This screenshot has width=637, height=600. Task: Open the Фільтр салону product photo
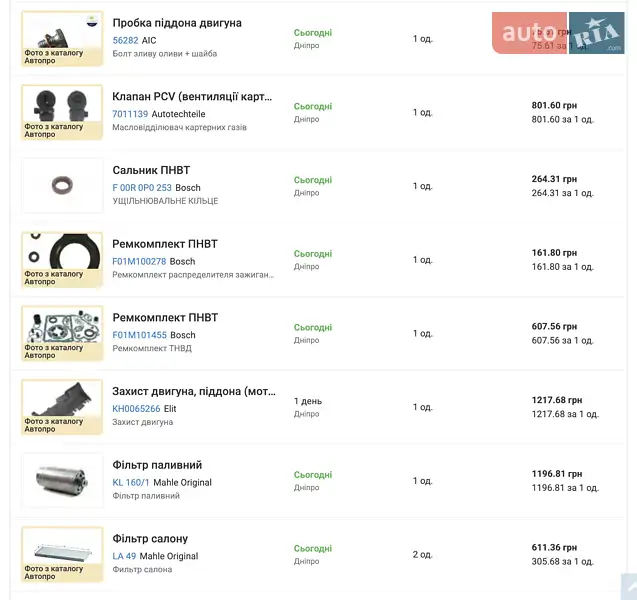click(62, 554)
